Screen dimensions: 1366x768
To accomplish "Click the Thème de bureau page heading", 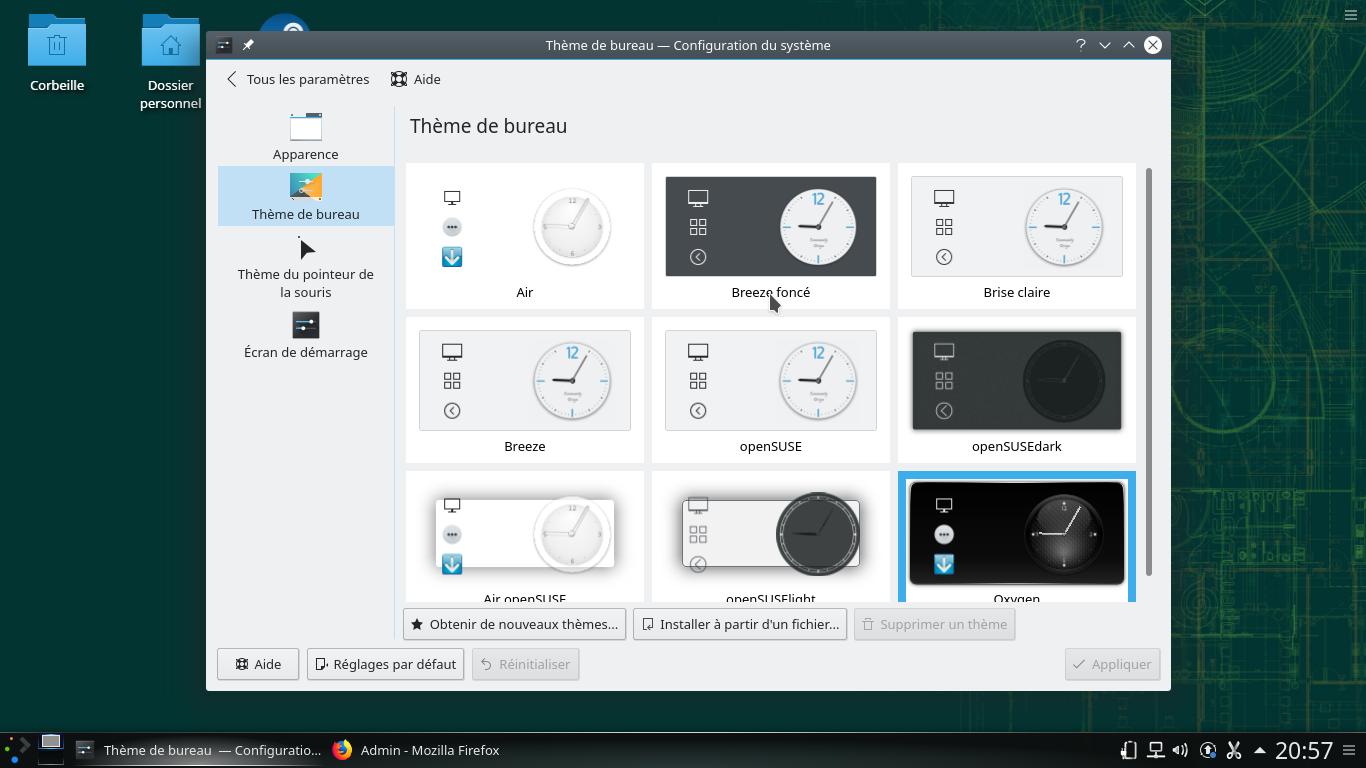I will click(488, 126).
